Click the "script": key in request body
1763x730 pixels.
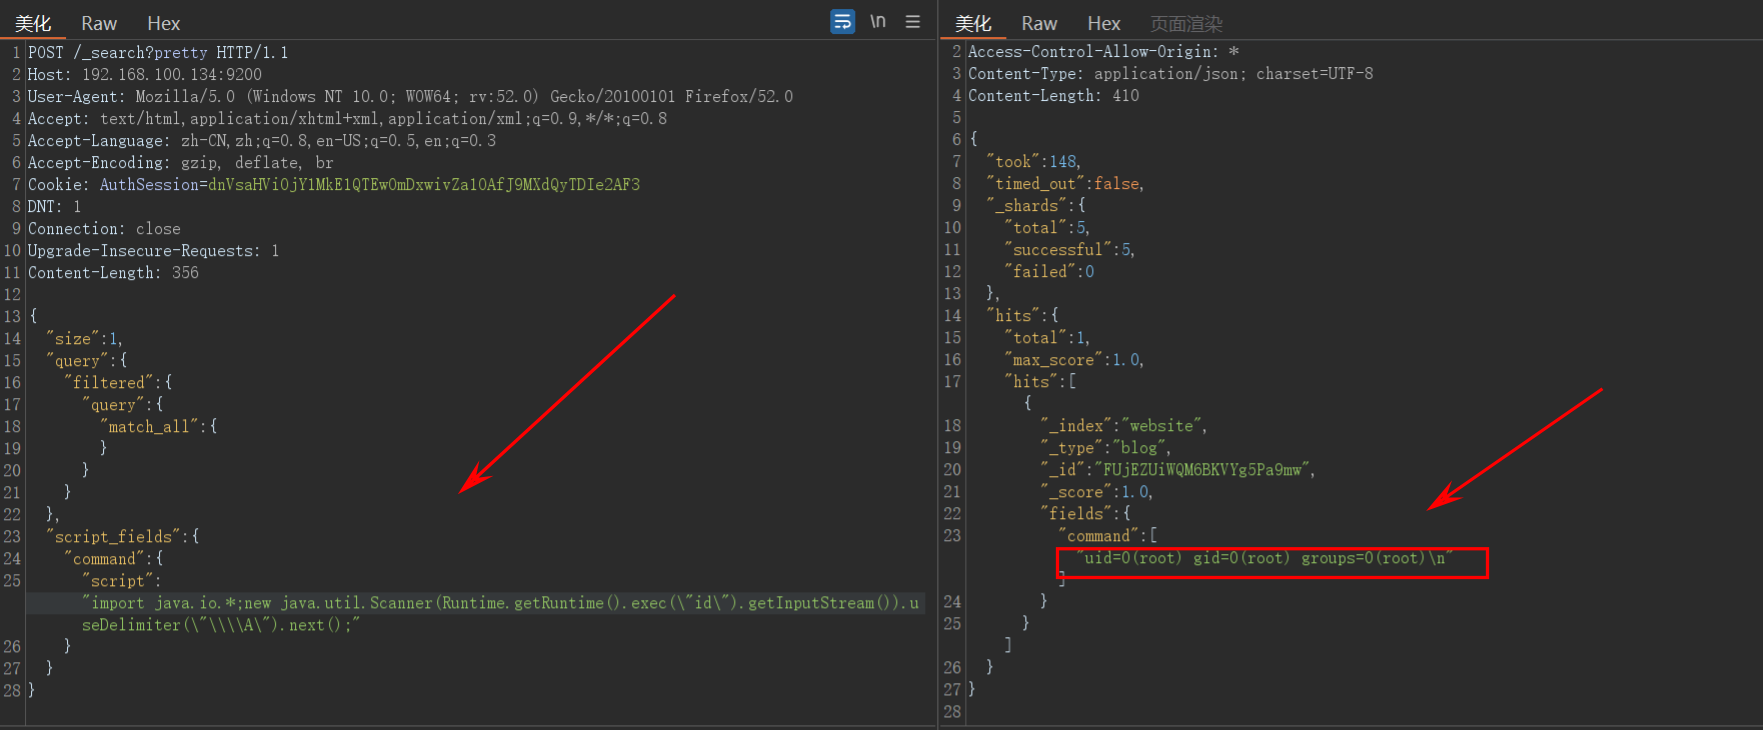121,580
